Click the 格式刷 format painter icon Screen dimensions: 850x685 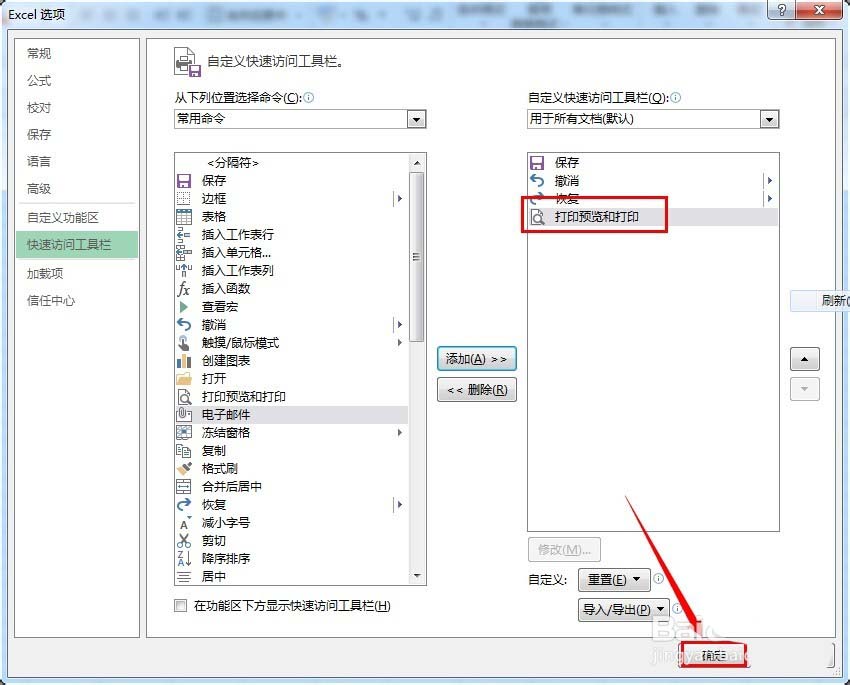tap(184, 468)
